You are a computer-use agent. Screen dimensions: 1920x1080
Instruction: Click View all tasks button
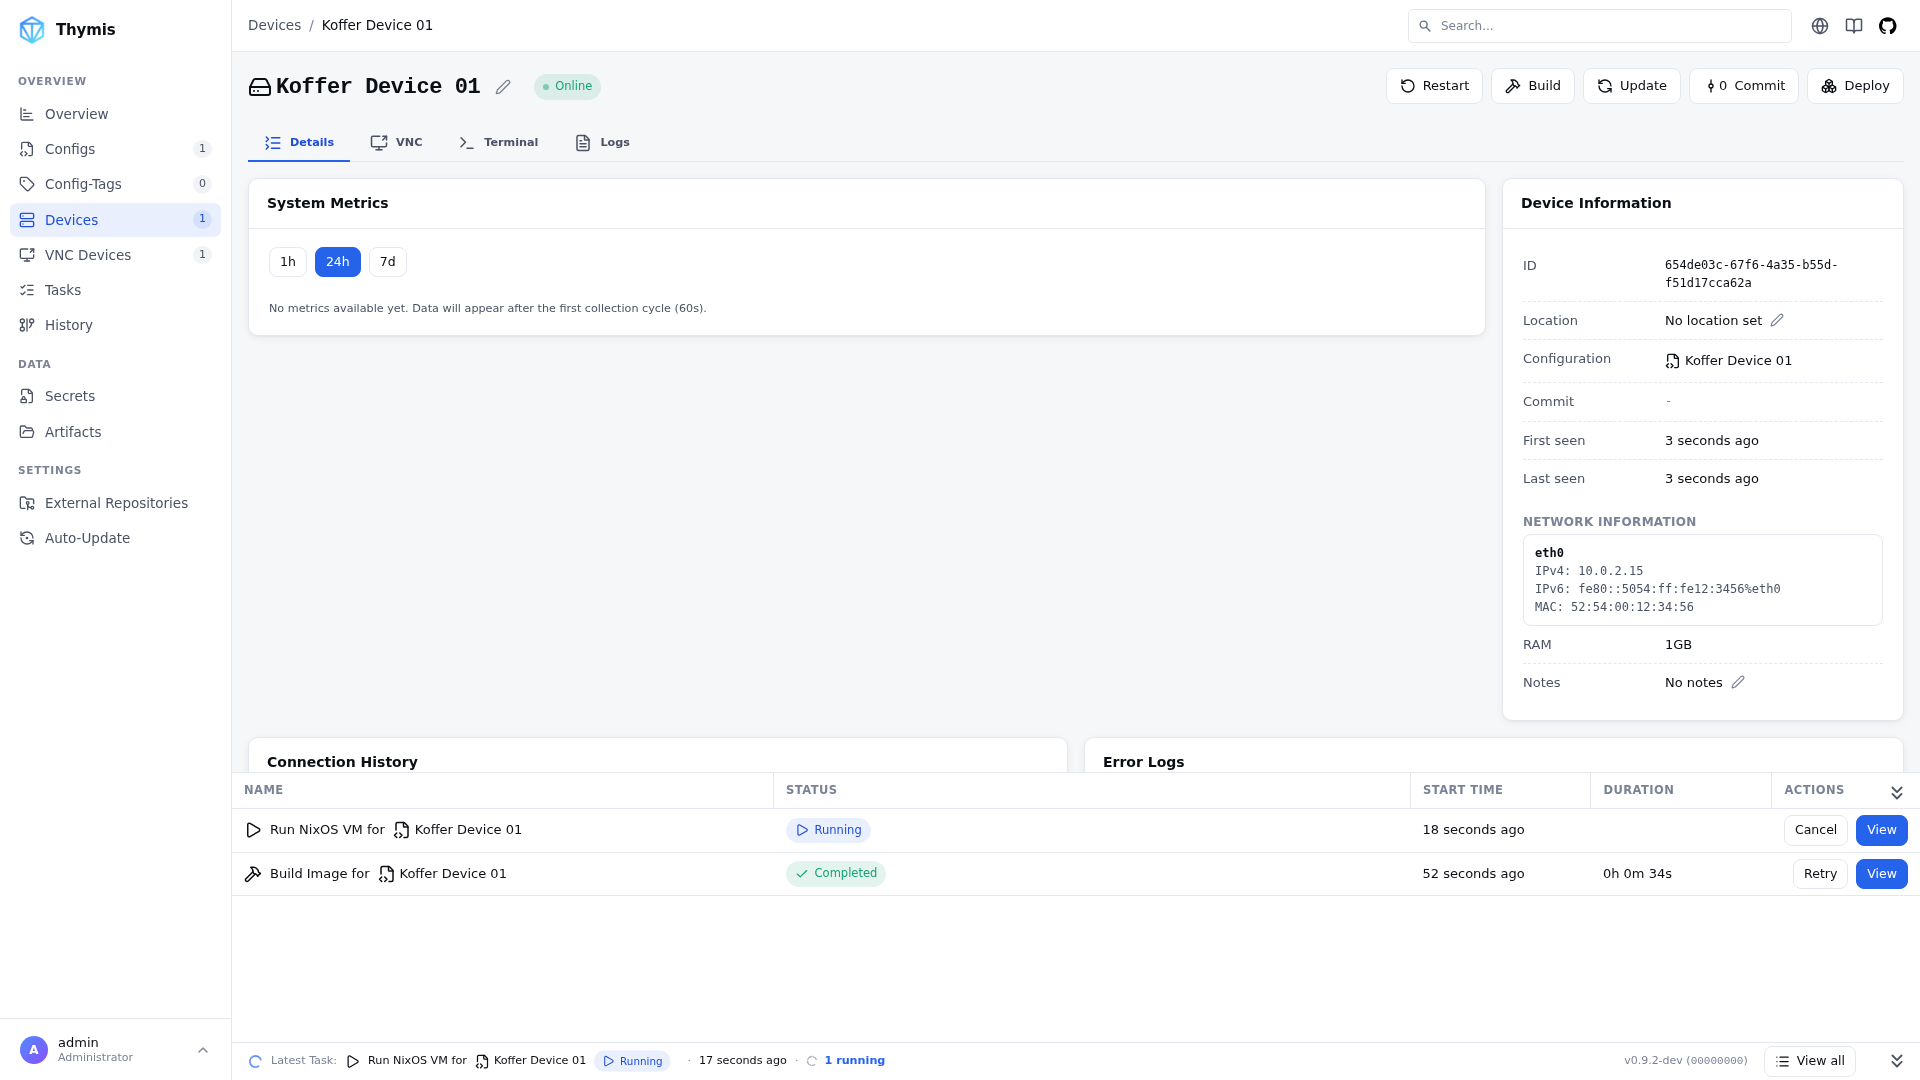1810,1061
